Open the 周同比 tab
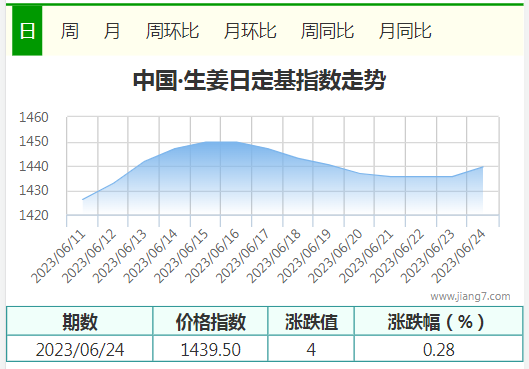This screenshot has height=369, width=529. [x=327, y=31]
